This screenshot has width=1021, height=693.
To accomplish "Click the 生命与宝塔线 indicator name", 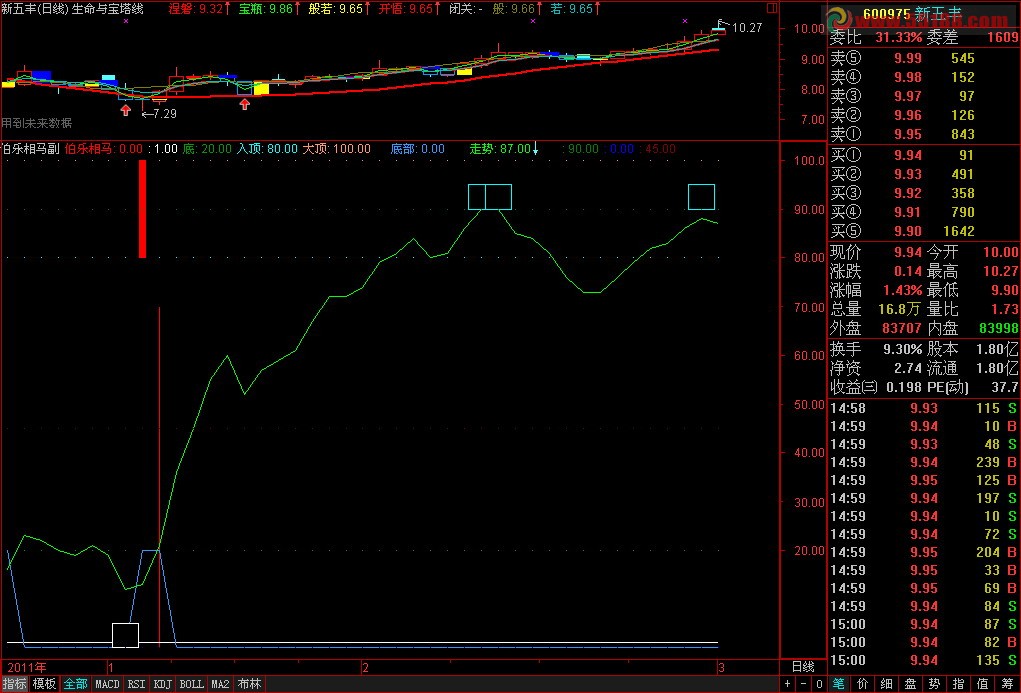I will pyautogui.click(x=107, y=9).
